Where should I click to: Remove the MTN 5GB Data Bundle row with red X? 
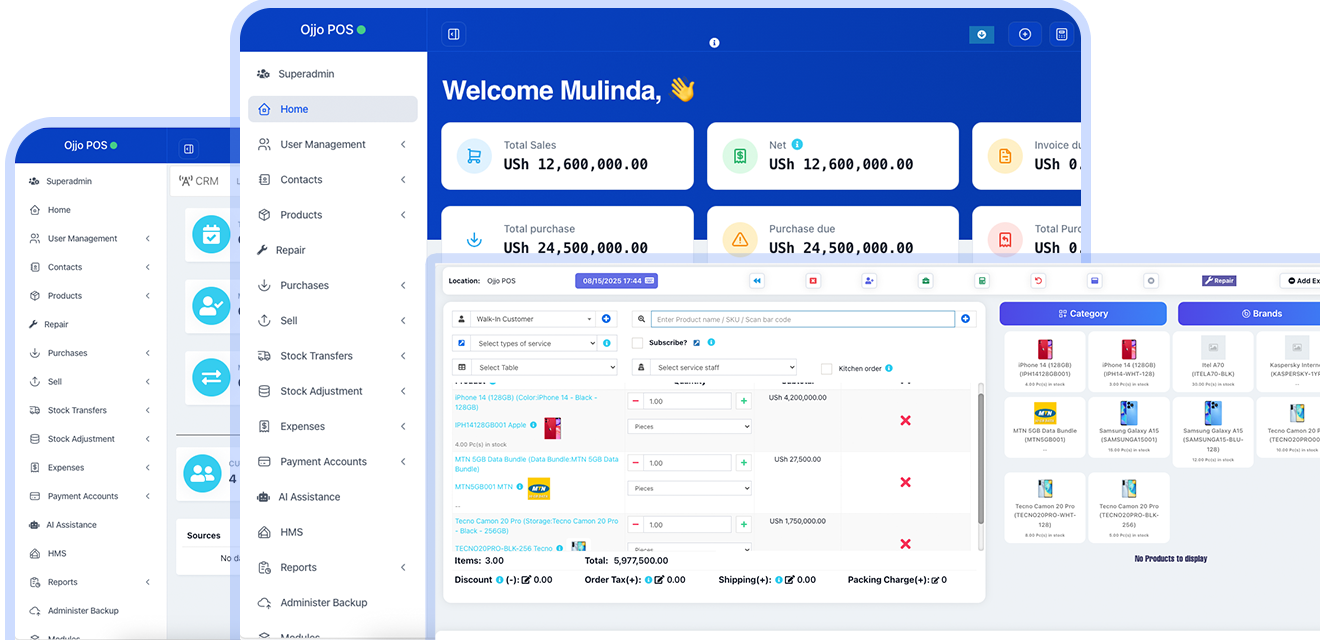(906, 482)
